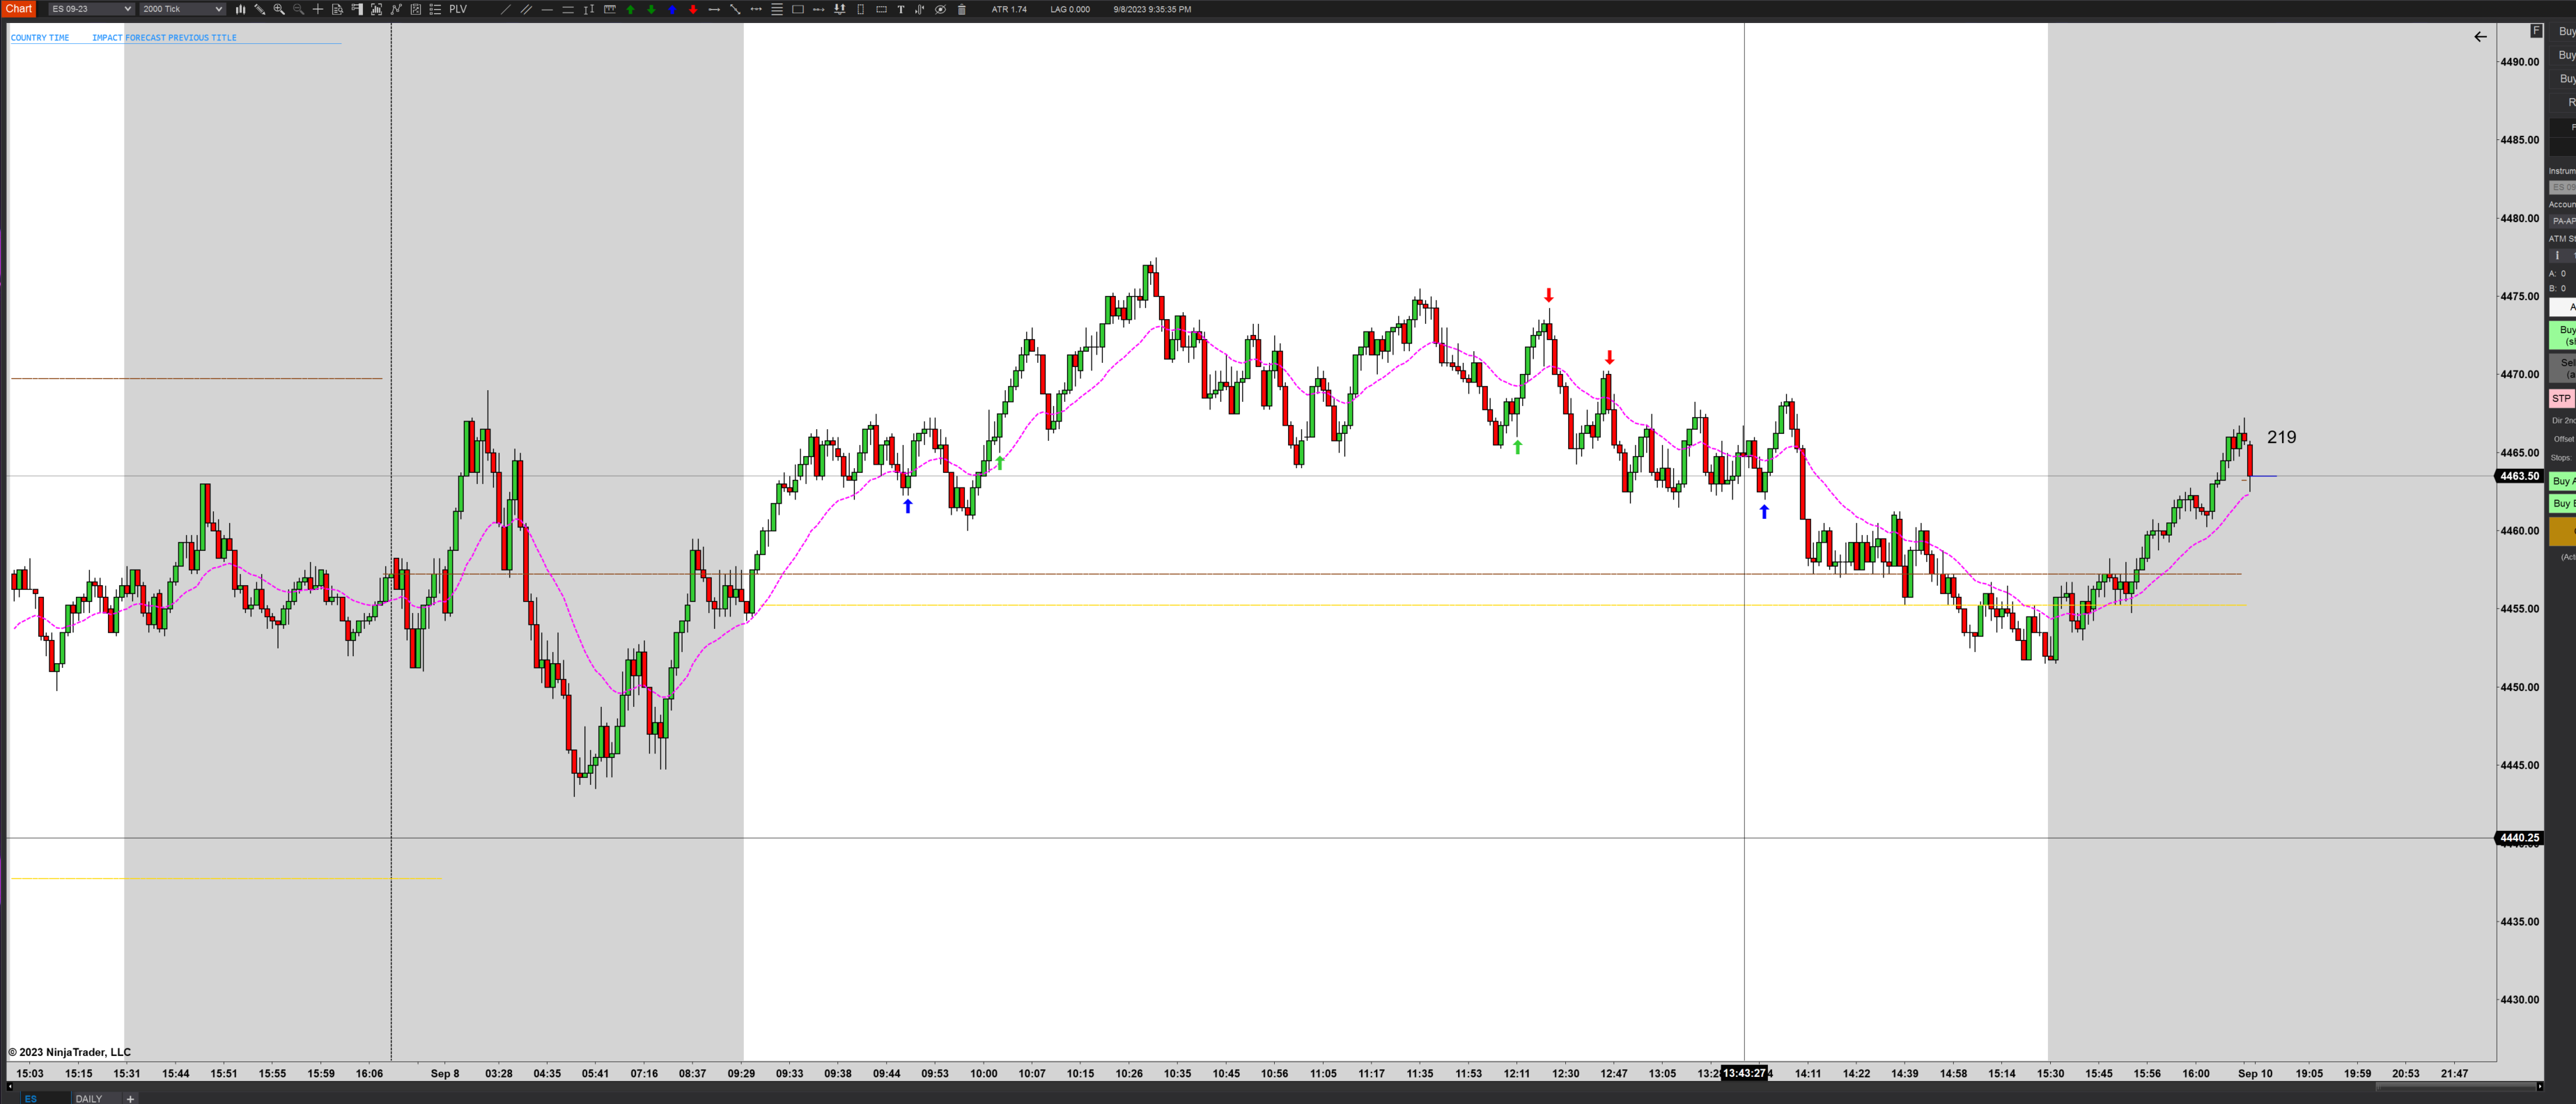Select the crosshair cursor tool

[x=318, y=9]
